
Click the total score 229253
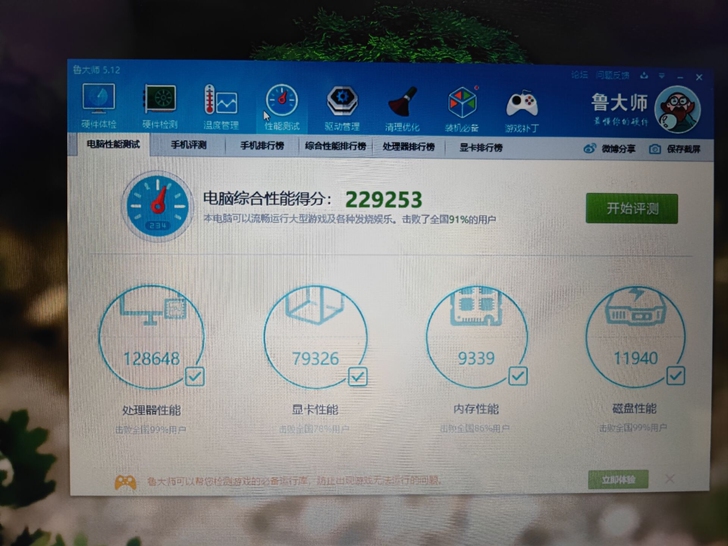click(x=384, y=200)
